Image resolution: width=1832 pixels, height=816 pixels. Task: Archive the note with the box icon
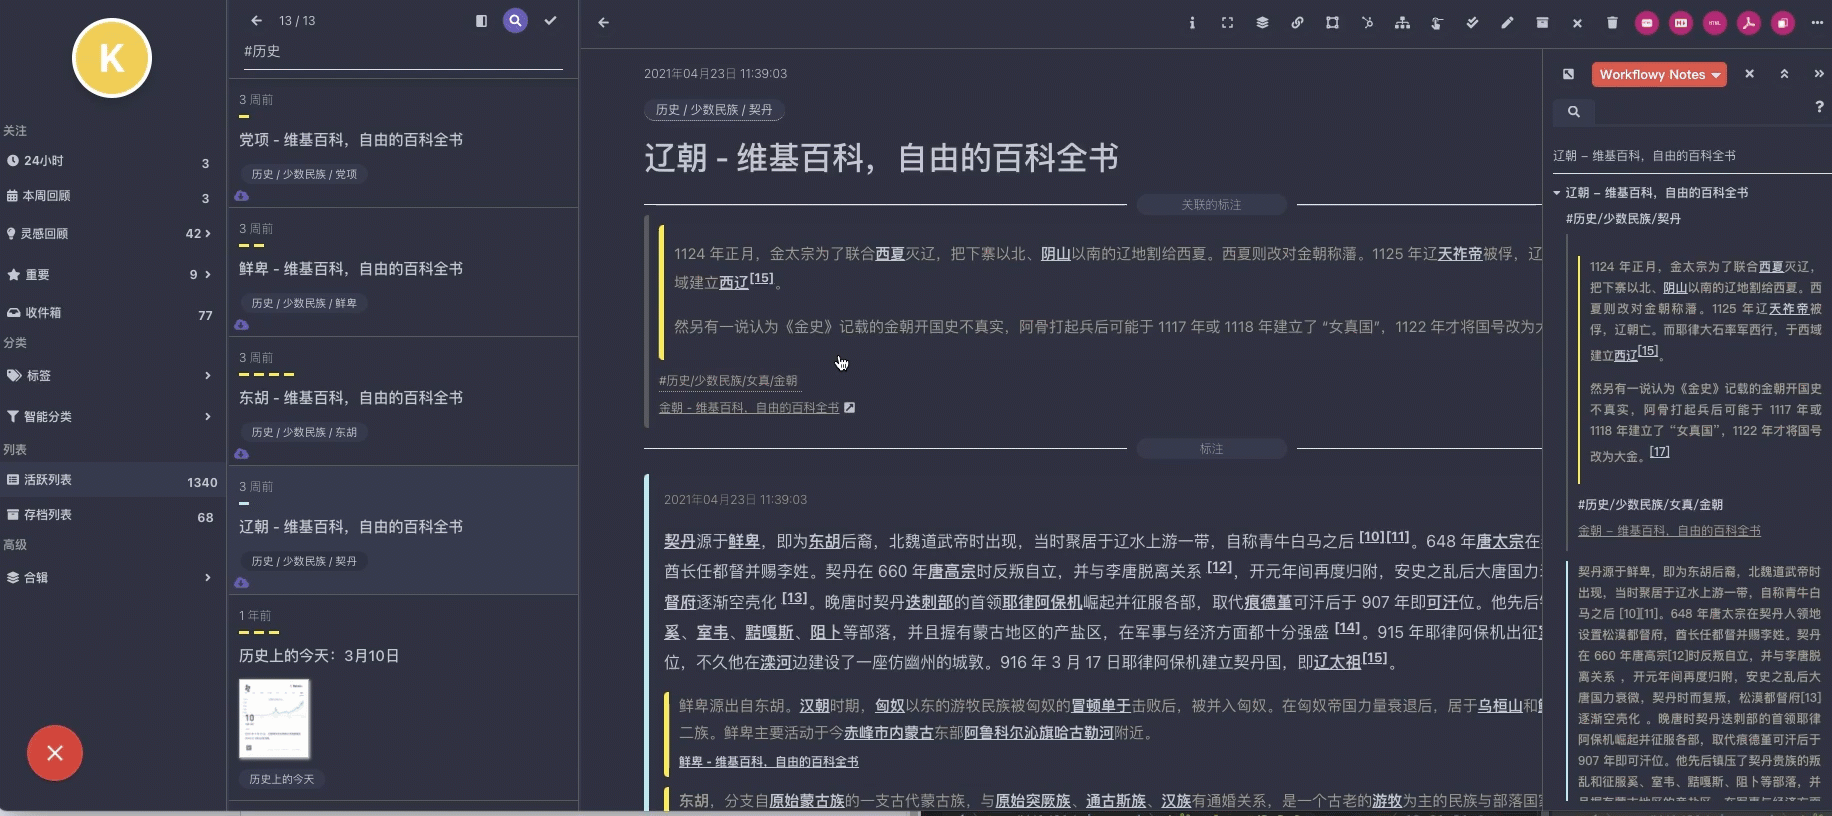(1542, 22)
